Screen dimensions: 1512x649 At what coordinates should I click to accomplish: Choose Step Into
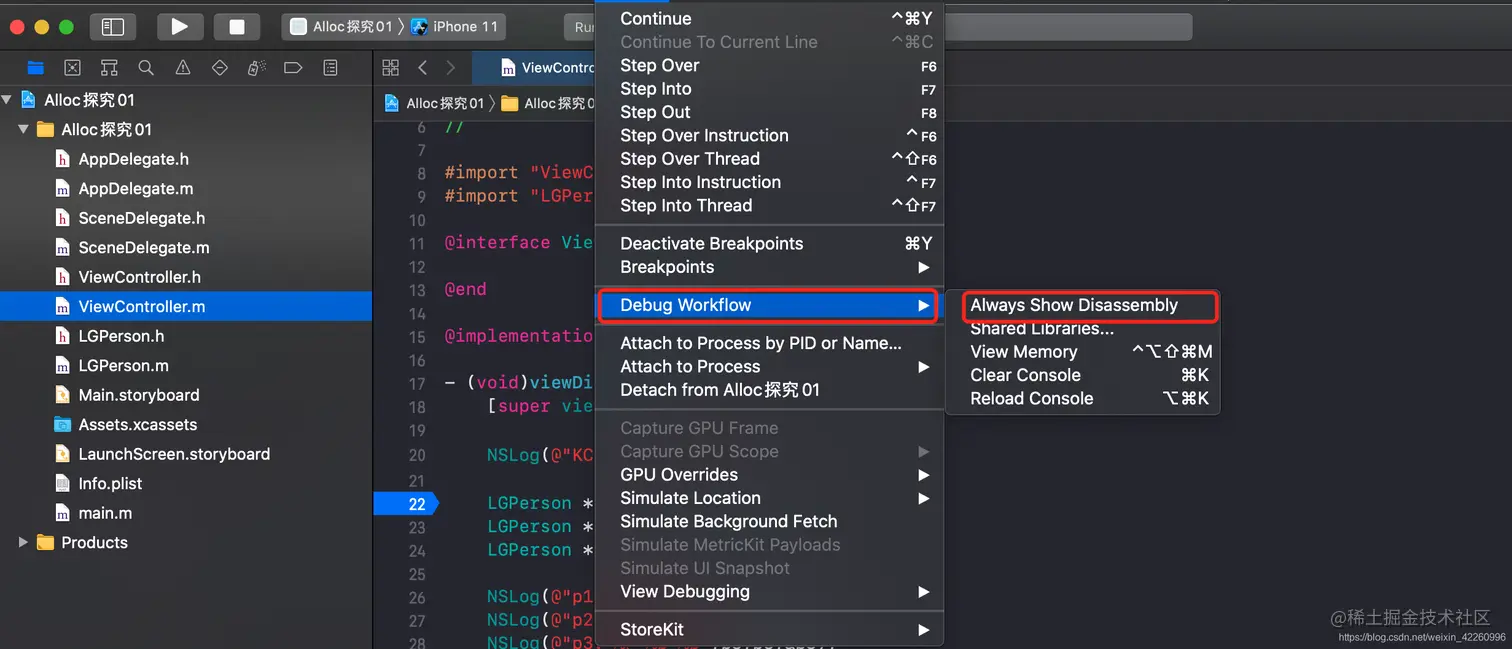point(770,89)
